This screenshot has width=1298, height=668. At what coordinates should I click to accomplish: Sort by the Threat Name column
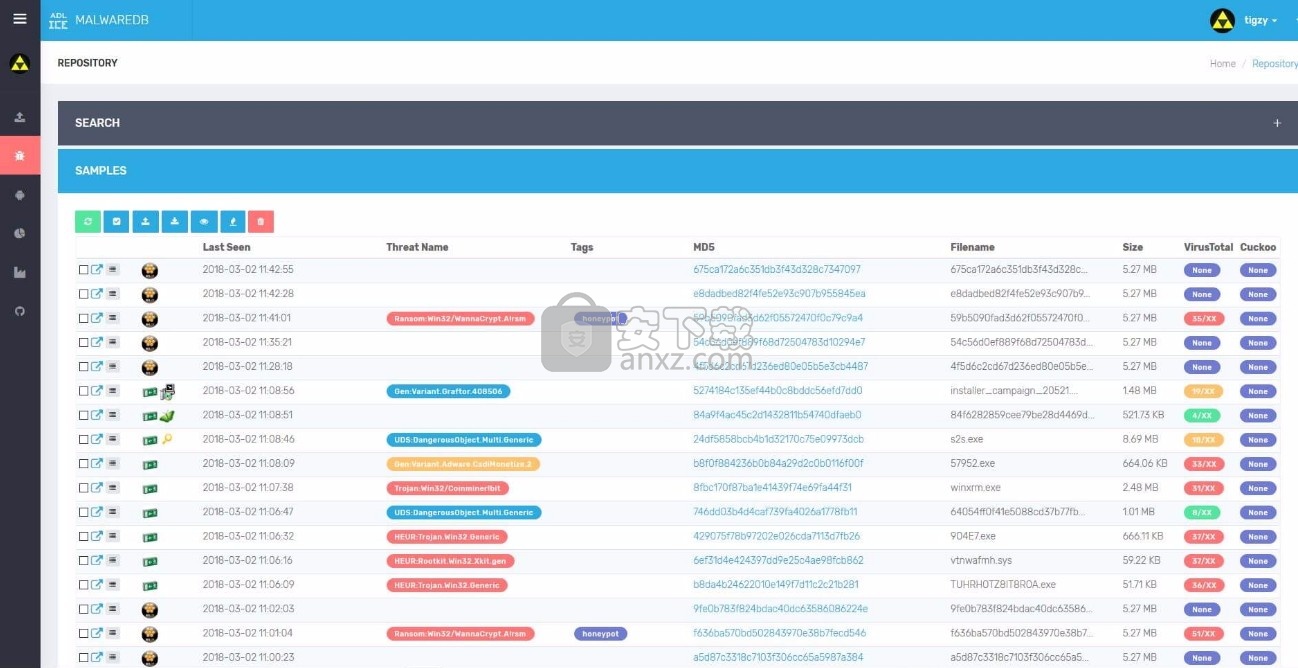pos(417,247)
